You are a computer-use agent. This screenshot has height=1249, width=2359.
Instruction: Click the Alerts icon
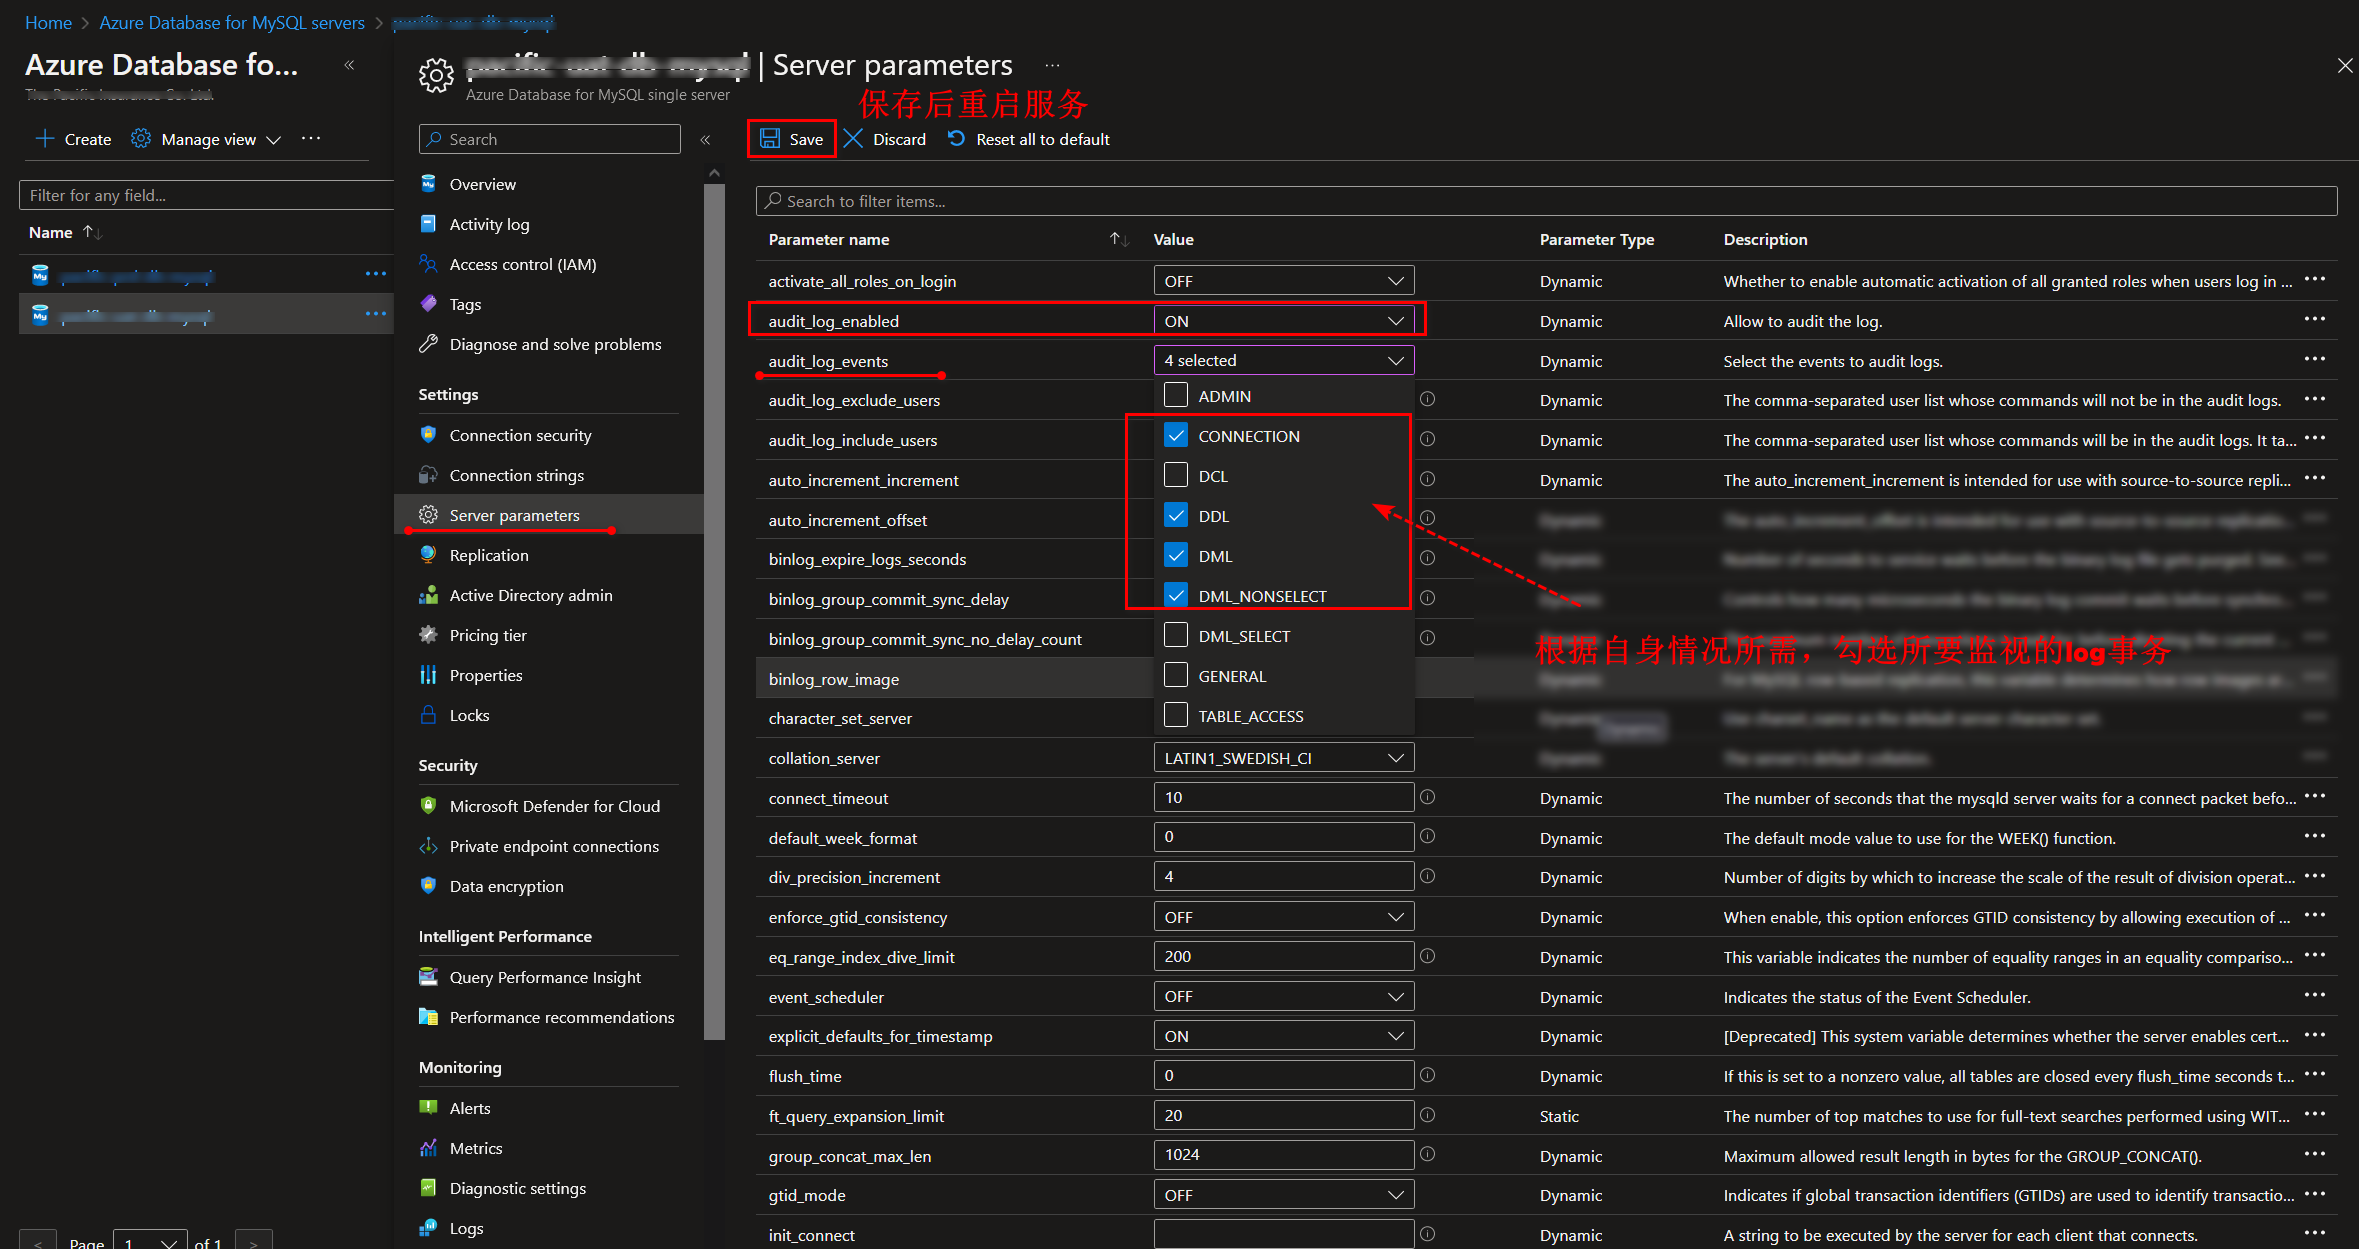(428, 1108)
